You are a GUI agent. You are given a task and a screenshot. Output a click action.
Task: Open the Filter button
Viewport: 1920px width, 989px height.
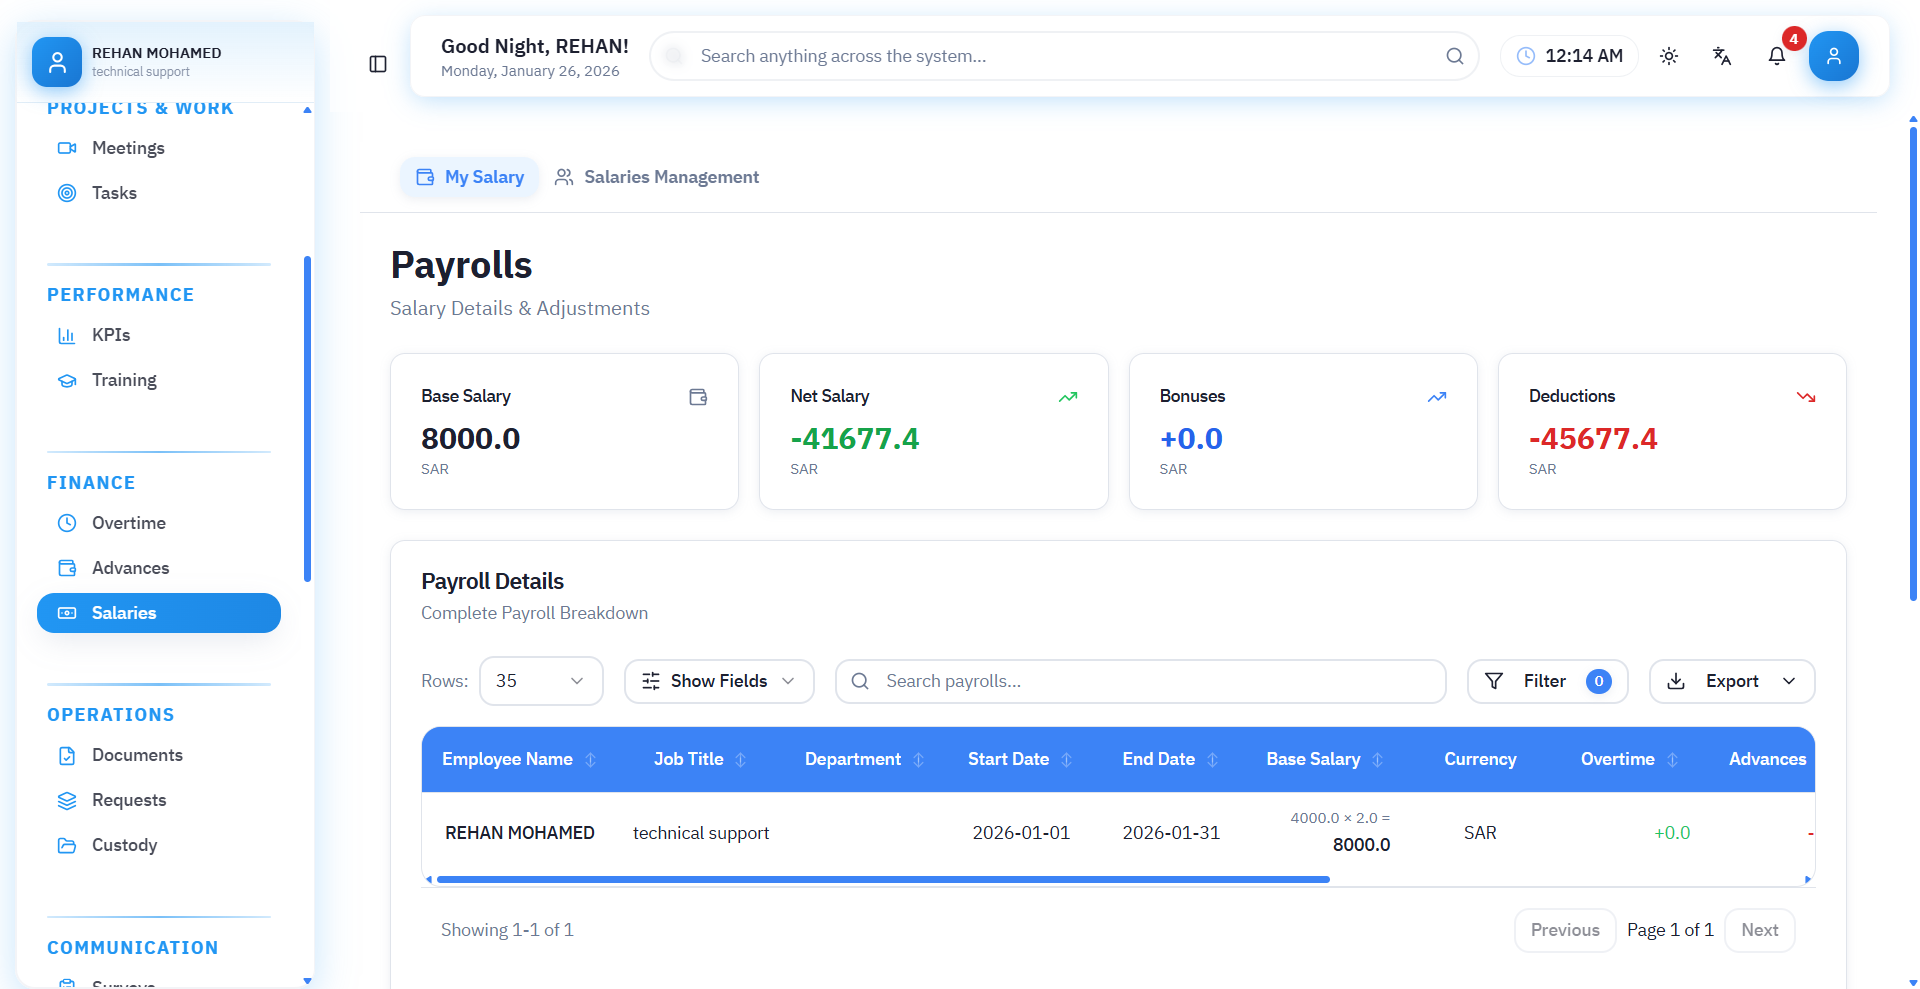(x=1546, y=681)
